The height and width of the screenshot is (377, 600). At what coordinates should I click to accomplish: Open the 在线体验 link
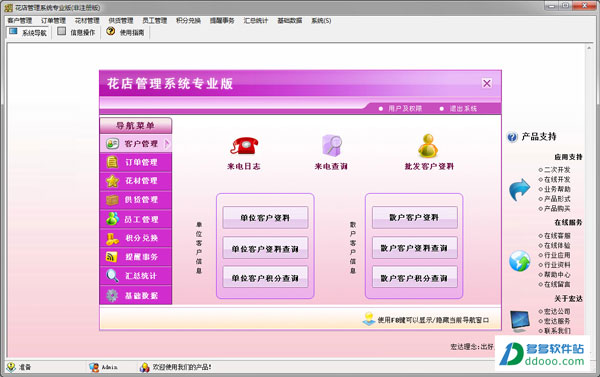557,245
